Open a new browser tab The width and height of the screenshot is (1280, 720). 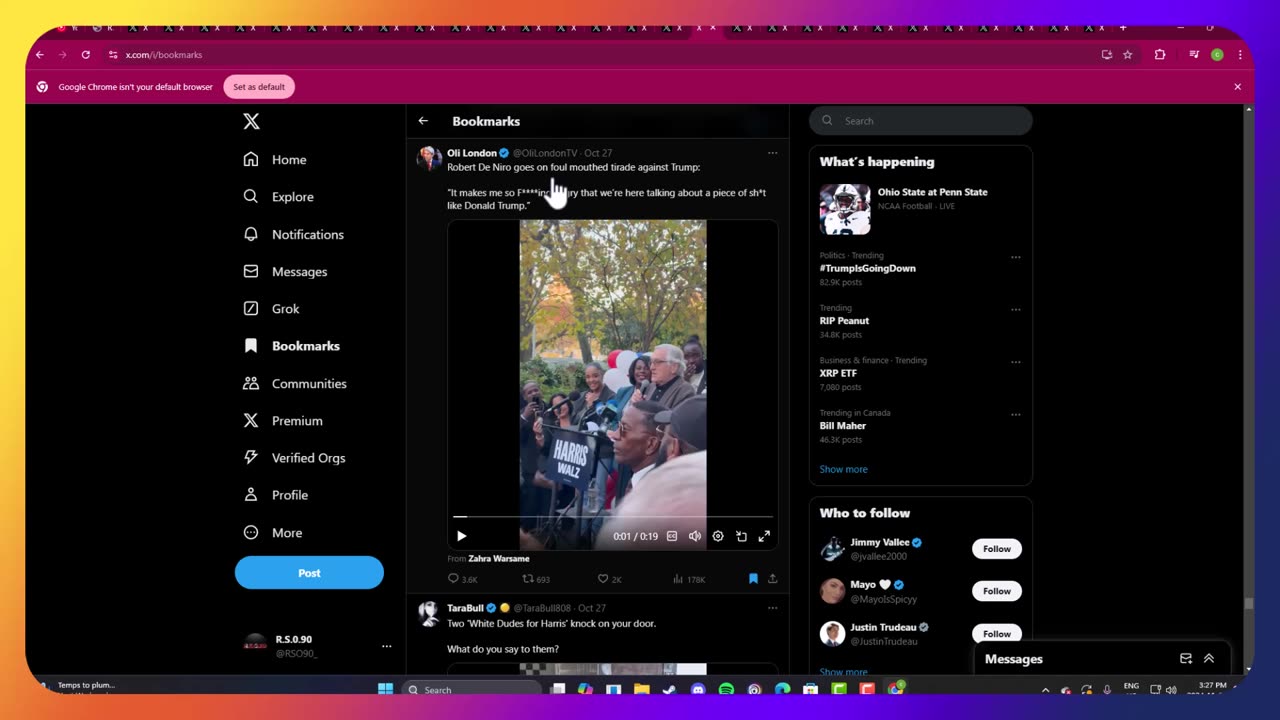pyautogui.click(x=1123, y=28)
